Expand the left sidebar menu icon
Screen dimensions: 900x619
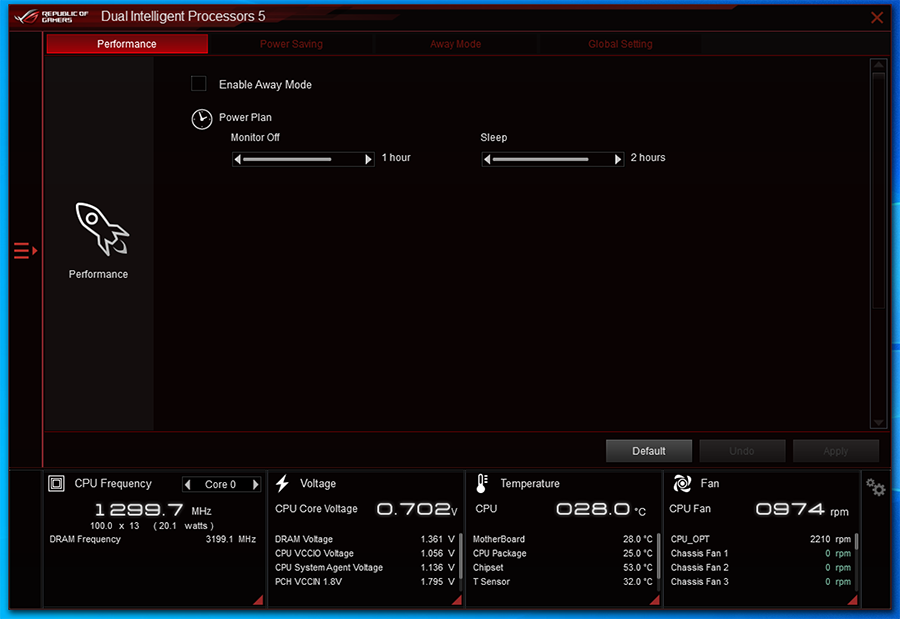(x=25, y=250)
